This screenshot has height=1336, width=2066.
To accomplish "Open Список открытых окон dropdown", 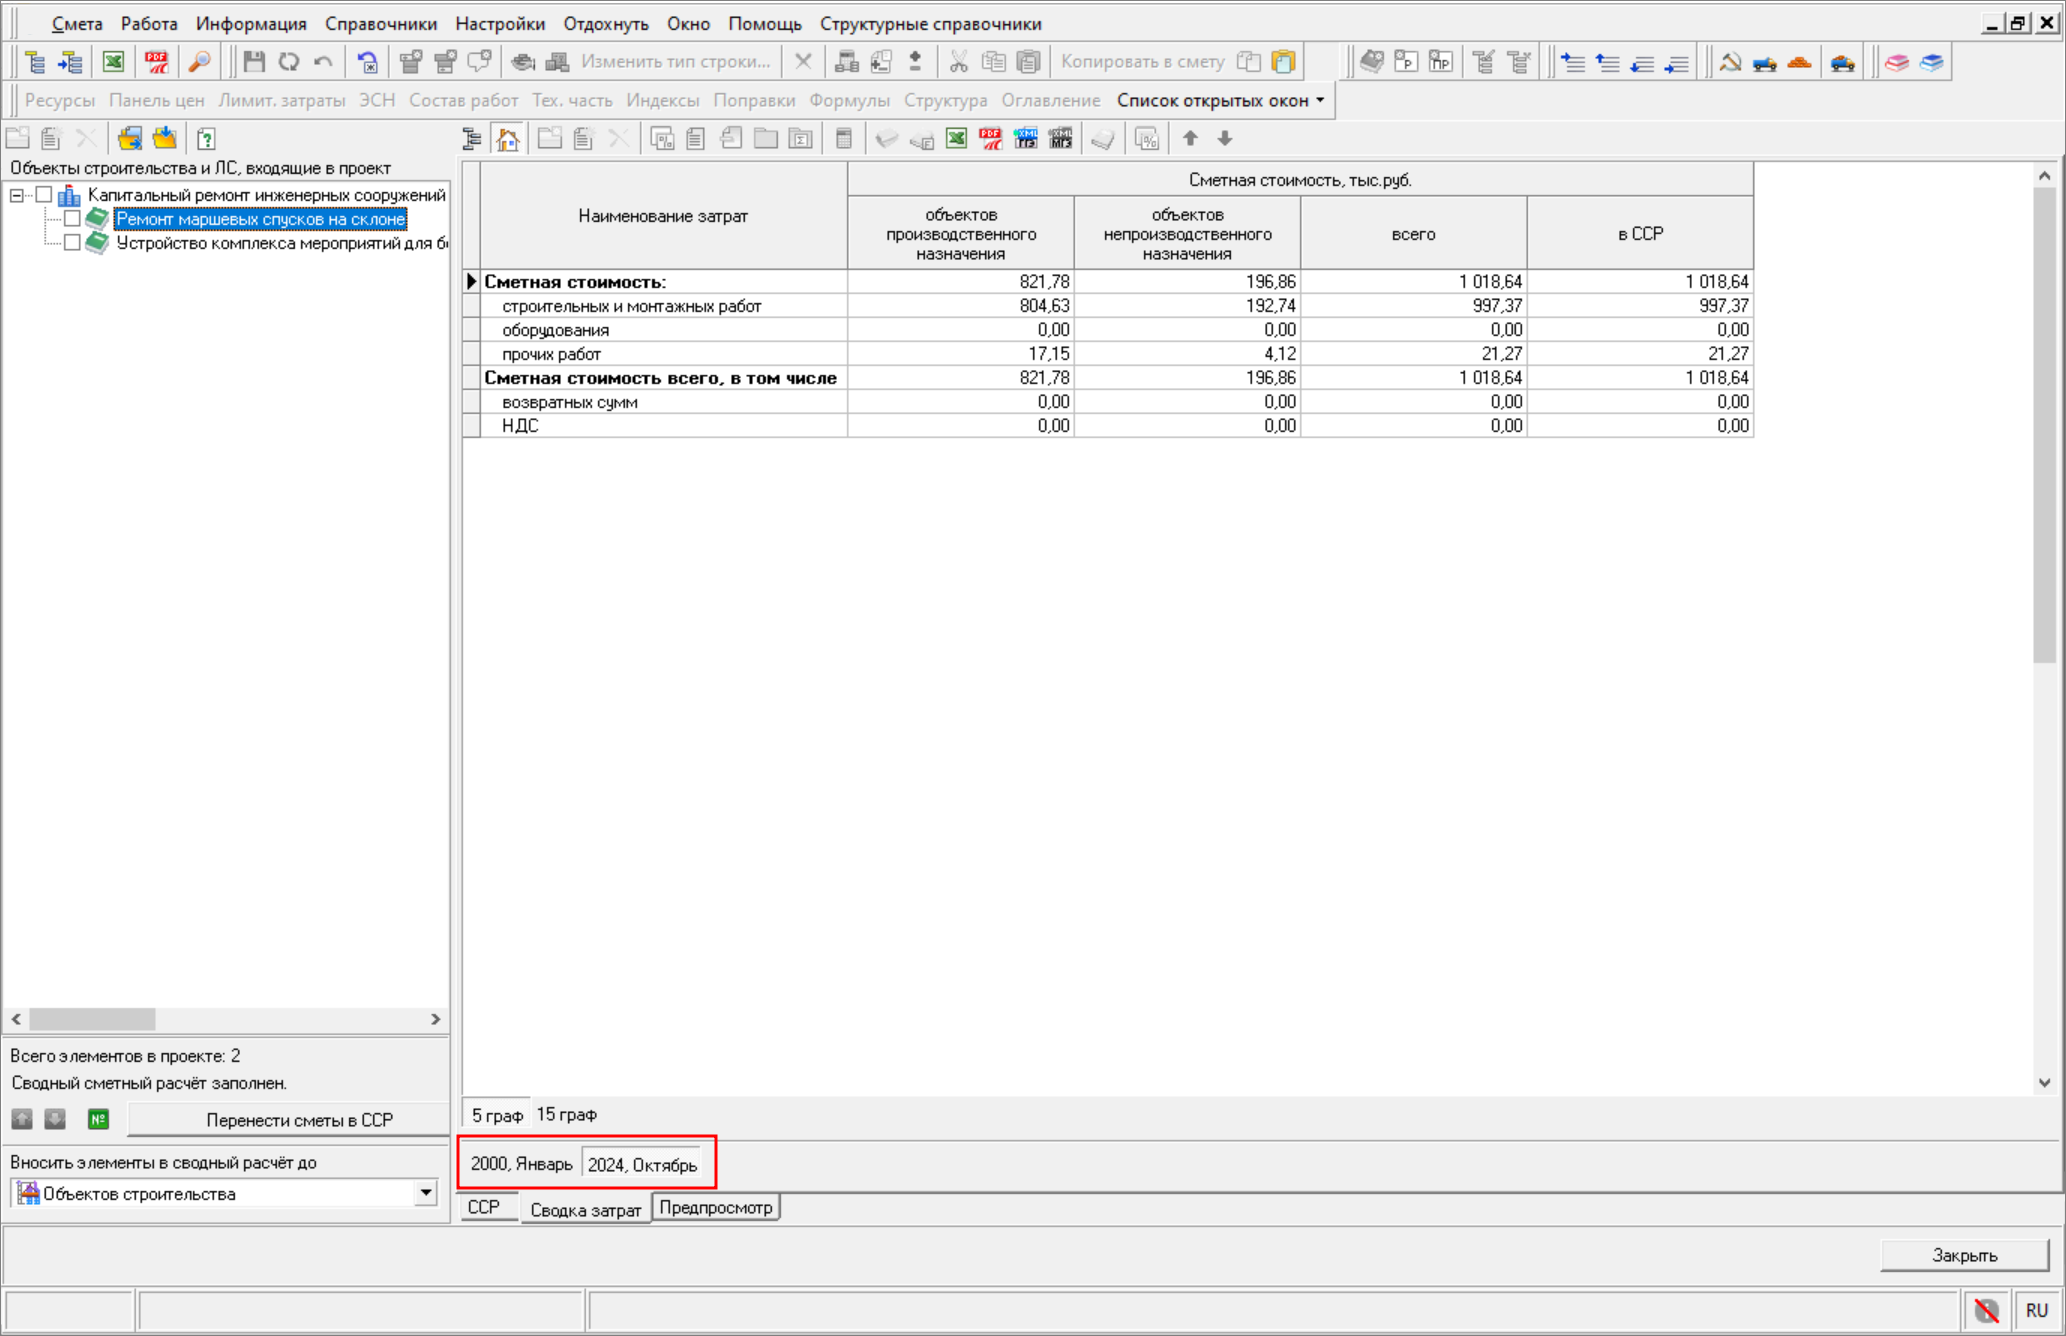I will (1220, 101).
